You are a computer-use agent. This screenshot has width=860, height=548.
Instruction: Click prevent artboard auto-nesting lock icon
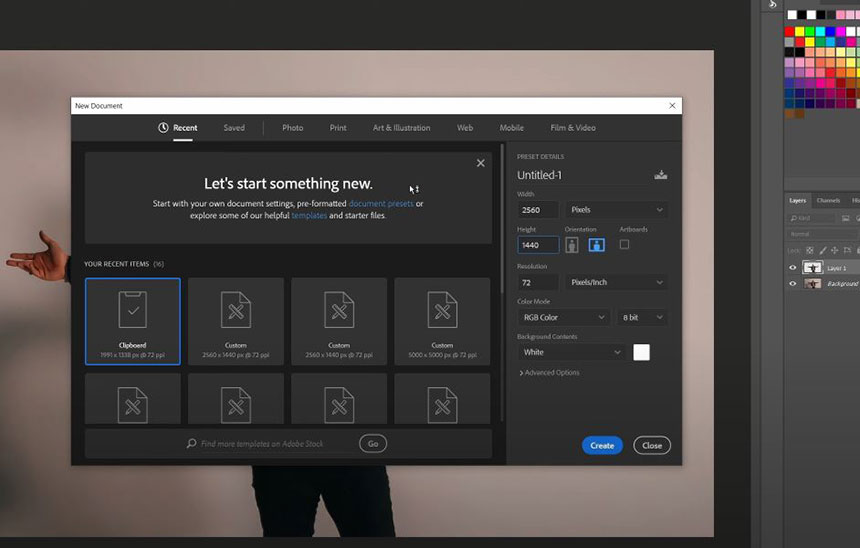(x=847, y=250)
